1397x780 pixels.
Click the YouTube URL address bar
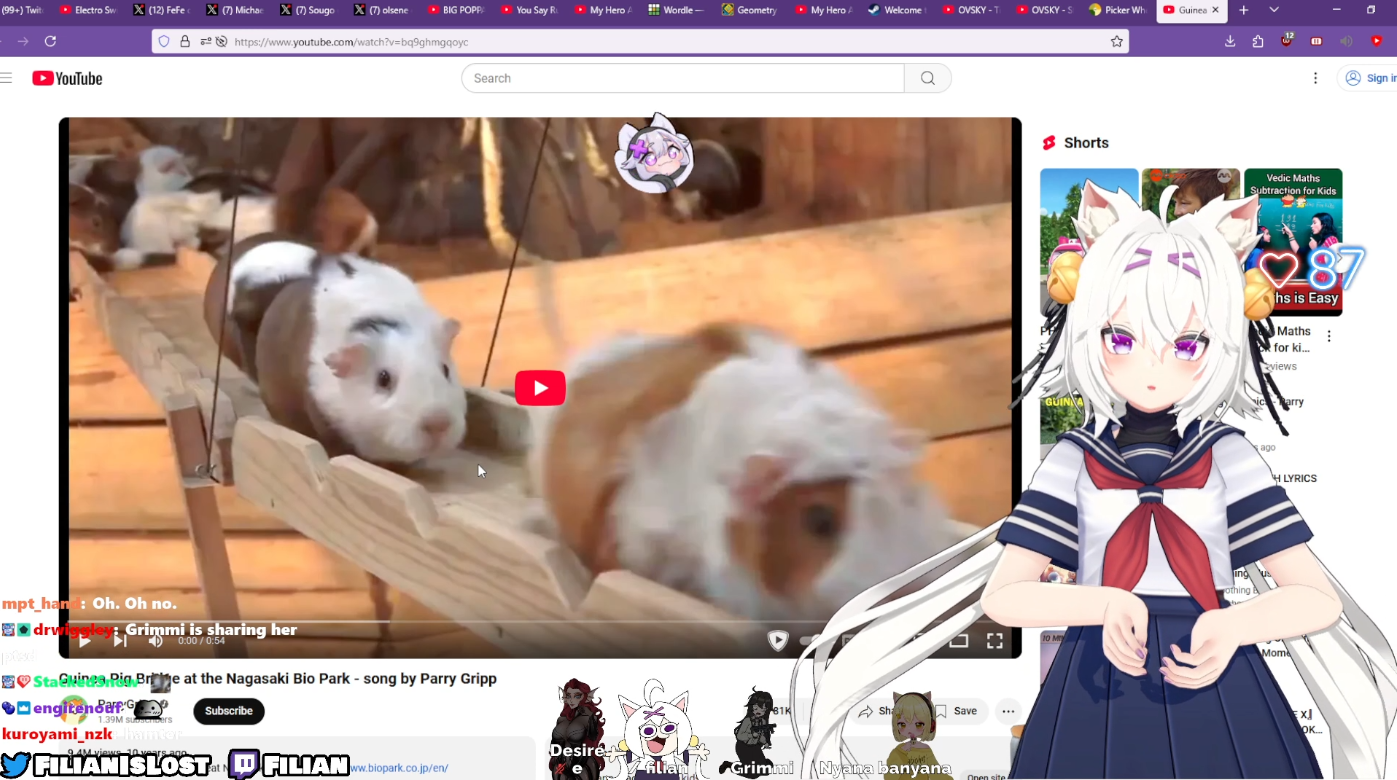click(640, 41)
